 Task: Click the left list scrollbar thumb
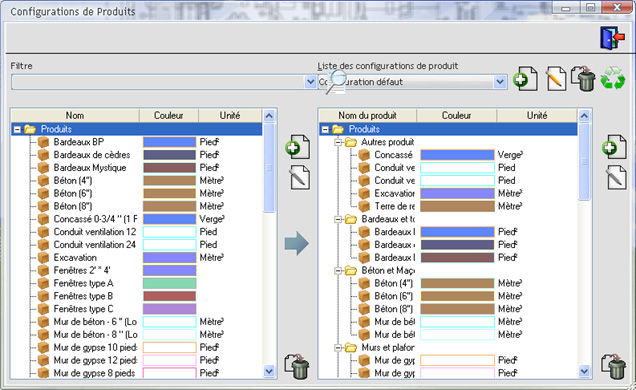coord(269,167)
